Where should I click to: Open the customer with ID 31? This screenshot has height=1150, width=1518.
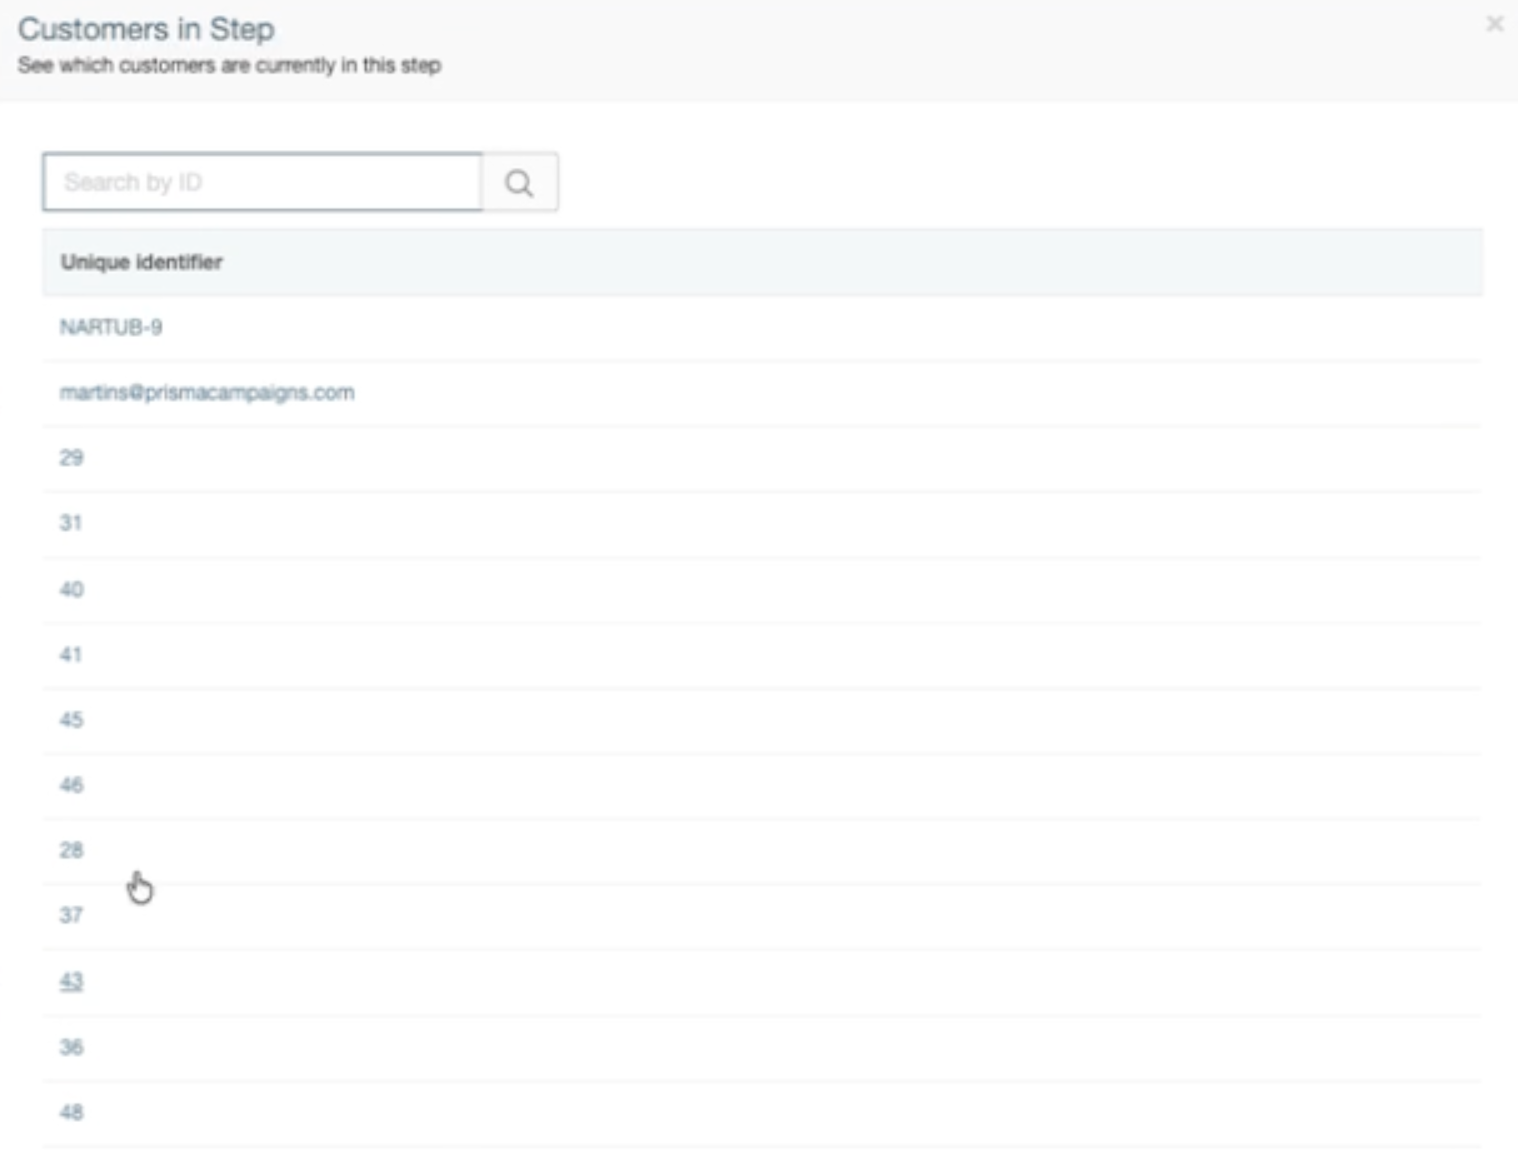(x=71, y=523)
